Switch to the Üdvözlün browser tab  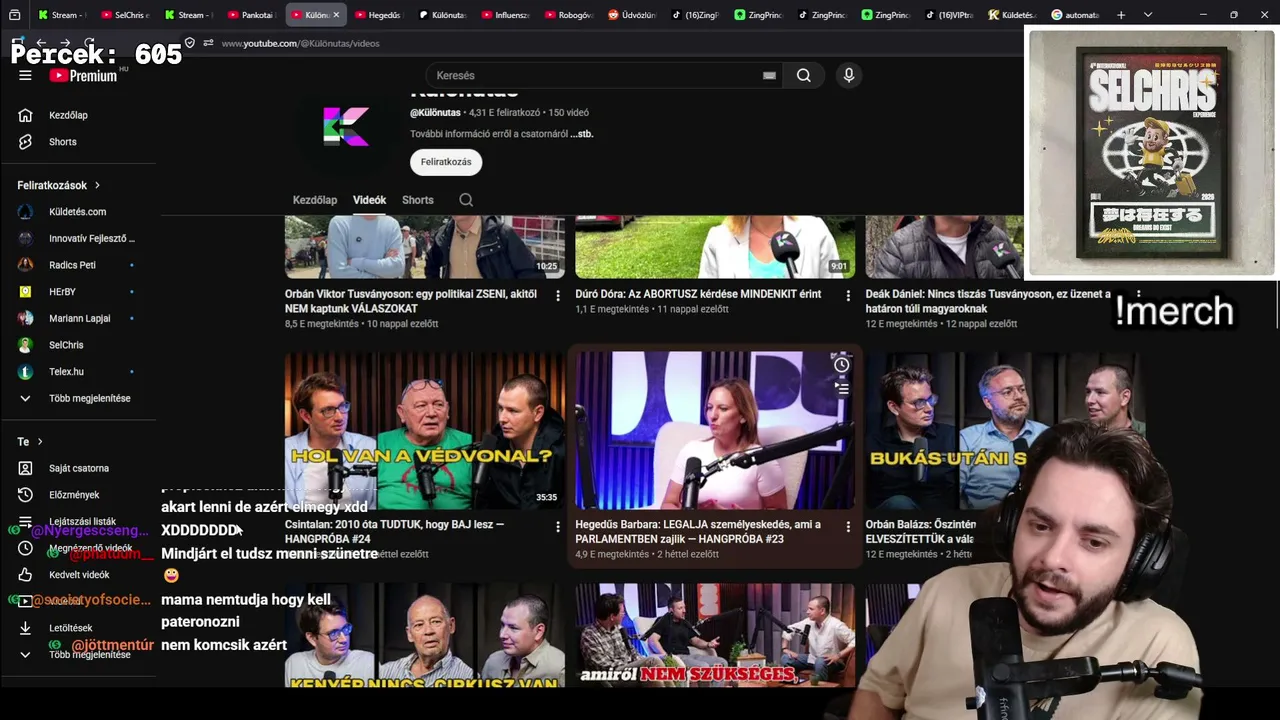pyautogui.click(x=632, y=15)
